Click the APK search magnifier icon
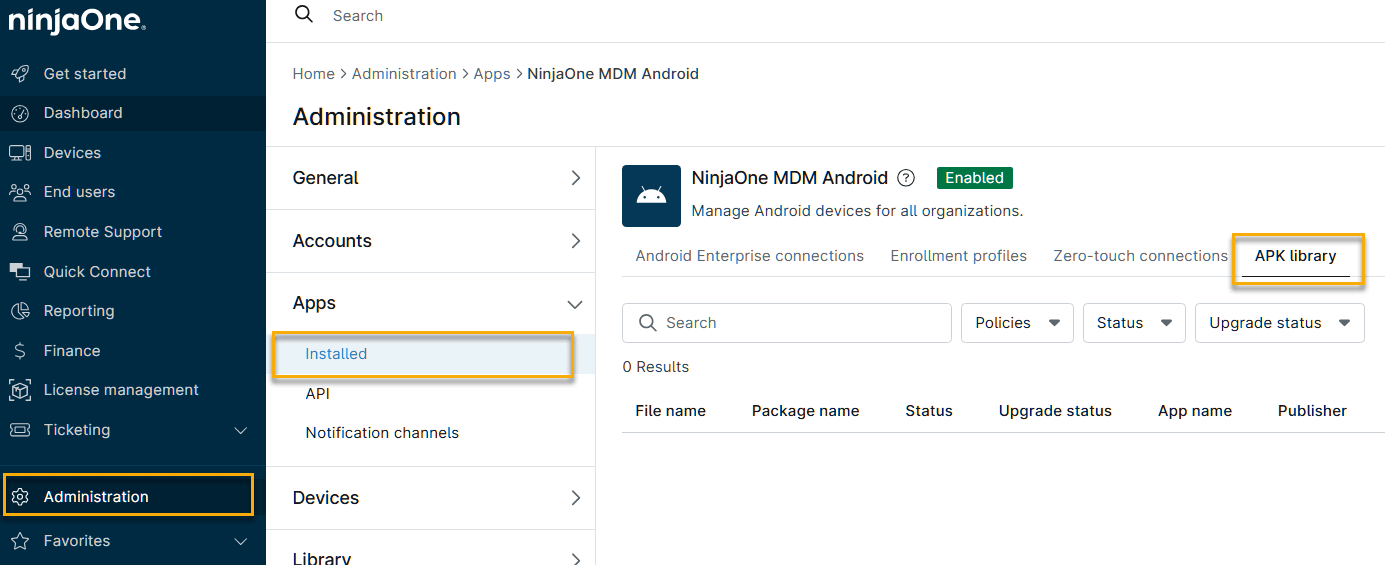The height and width of the screenshot is (565, 1385). 648,323
